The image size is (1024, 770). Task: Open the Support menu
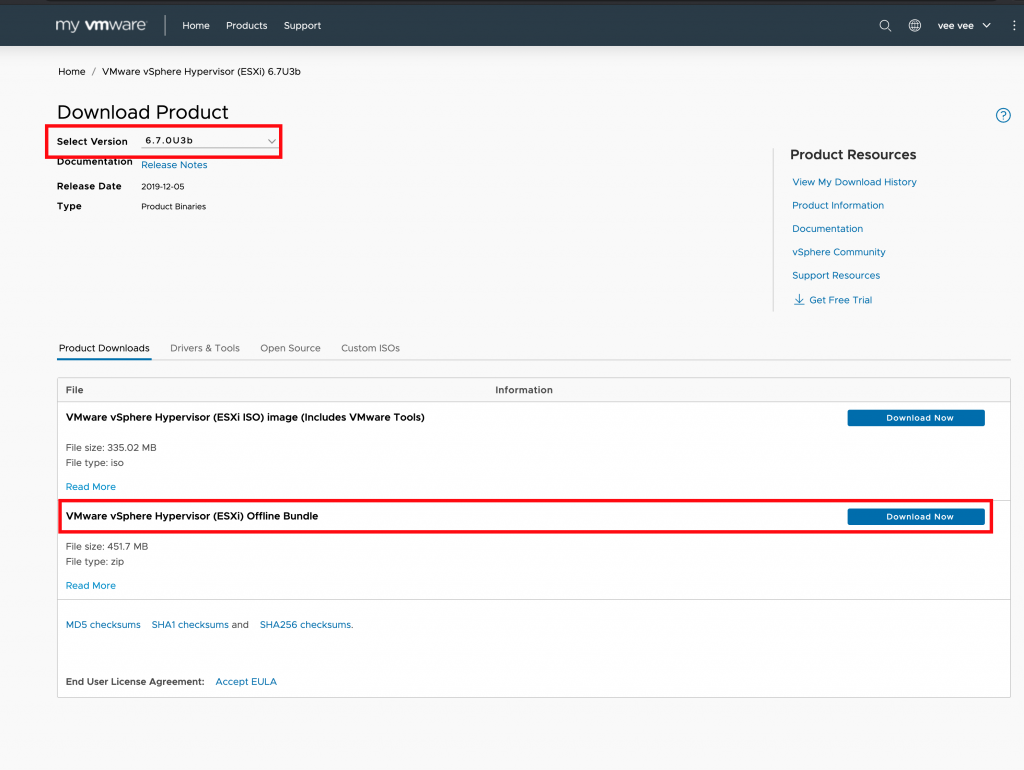302,26
